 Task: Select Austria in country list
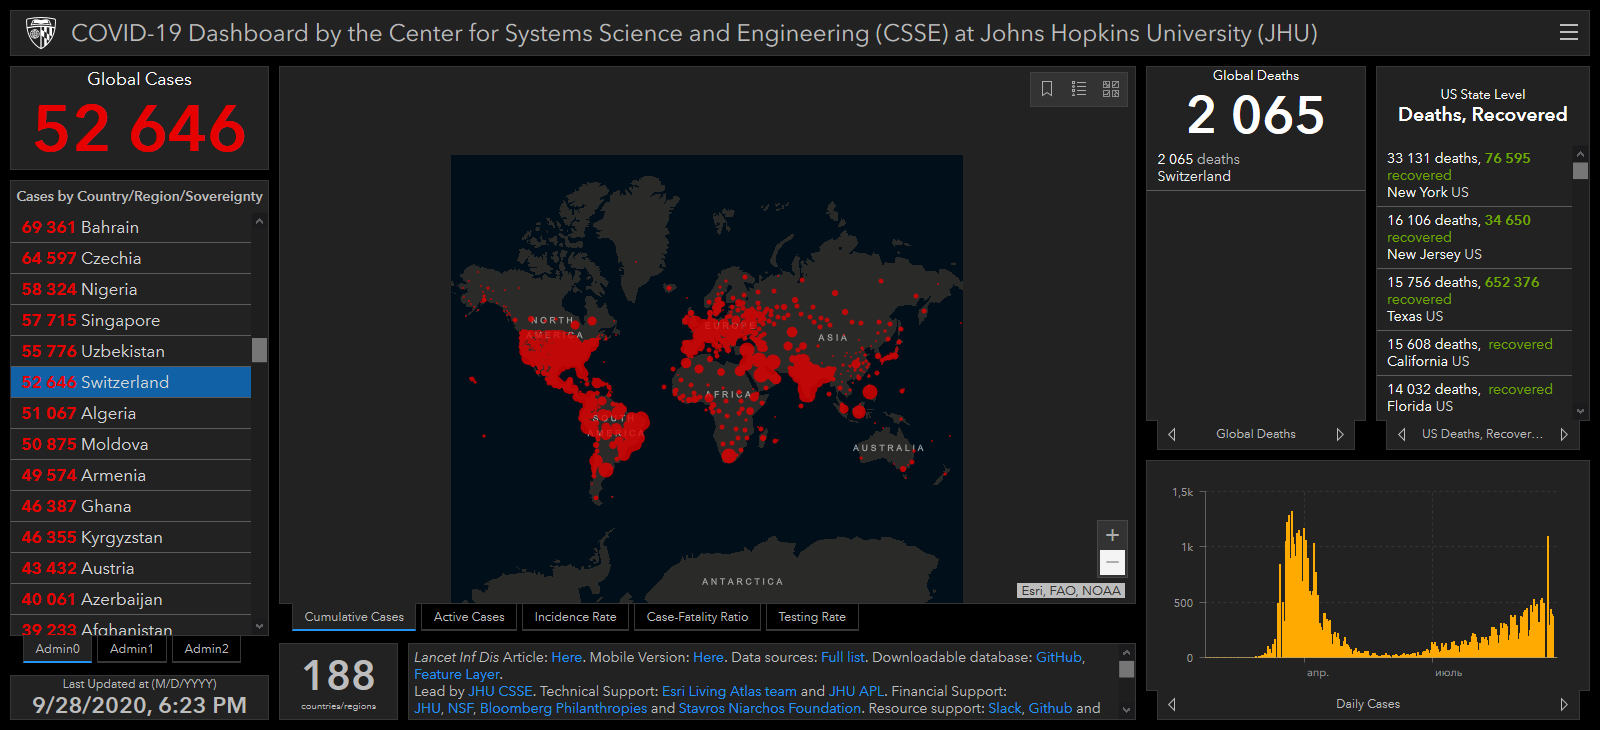pos(131,568)
